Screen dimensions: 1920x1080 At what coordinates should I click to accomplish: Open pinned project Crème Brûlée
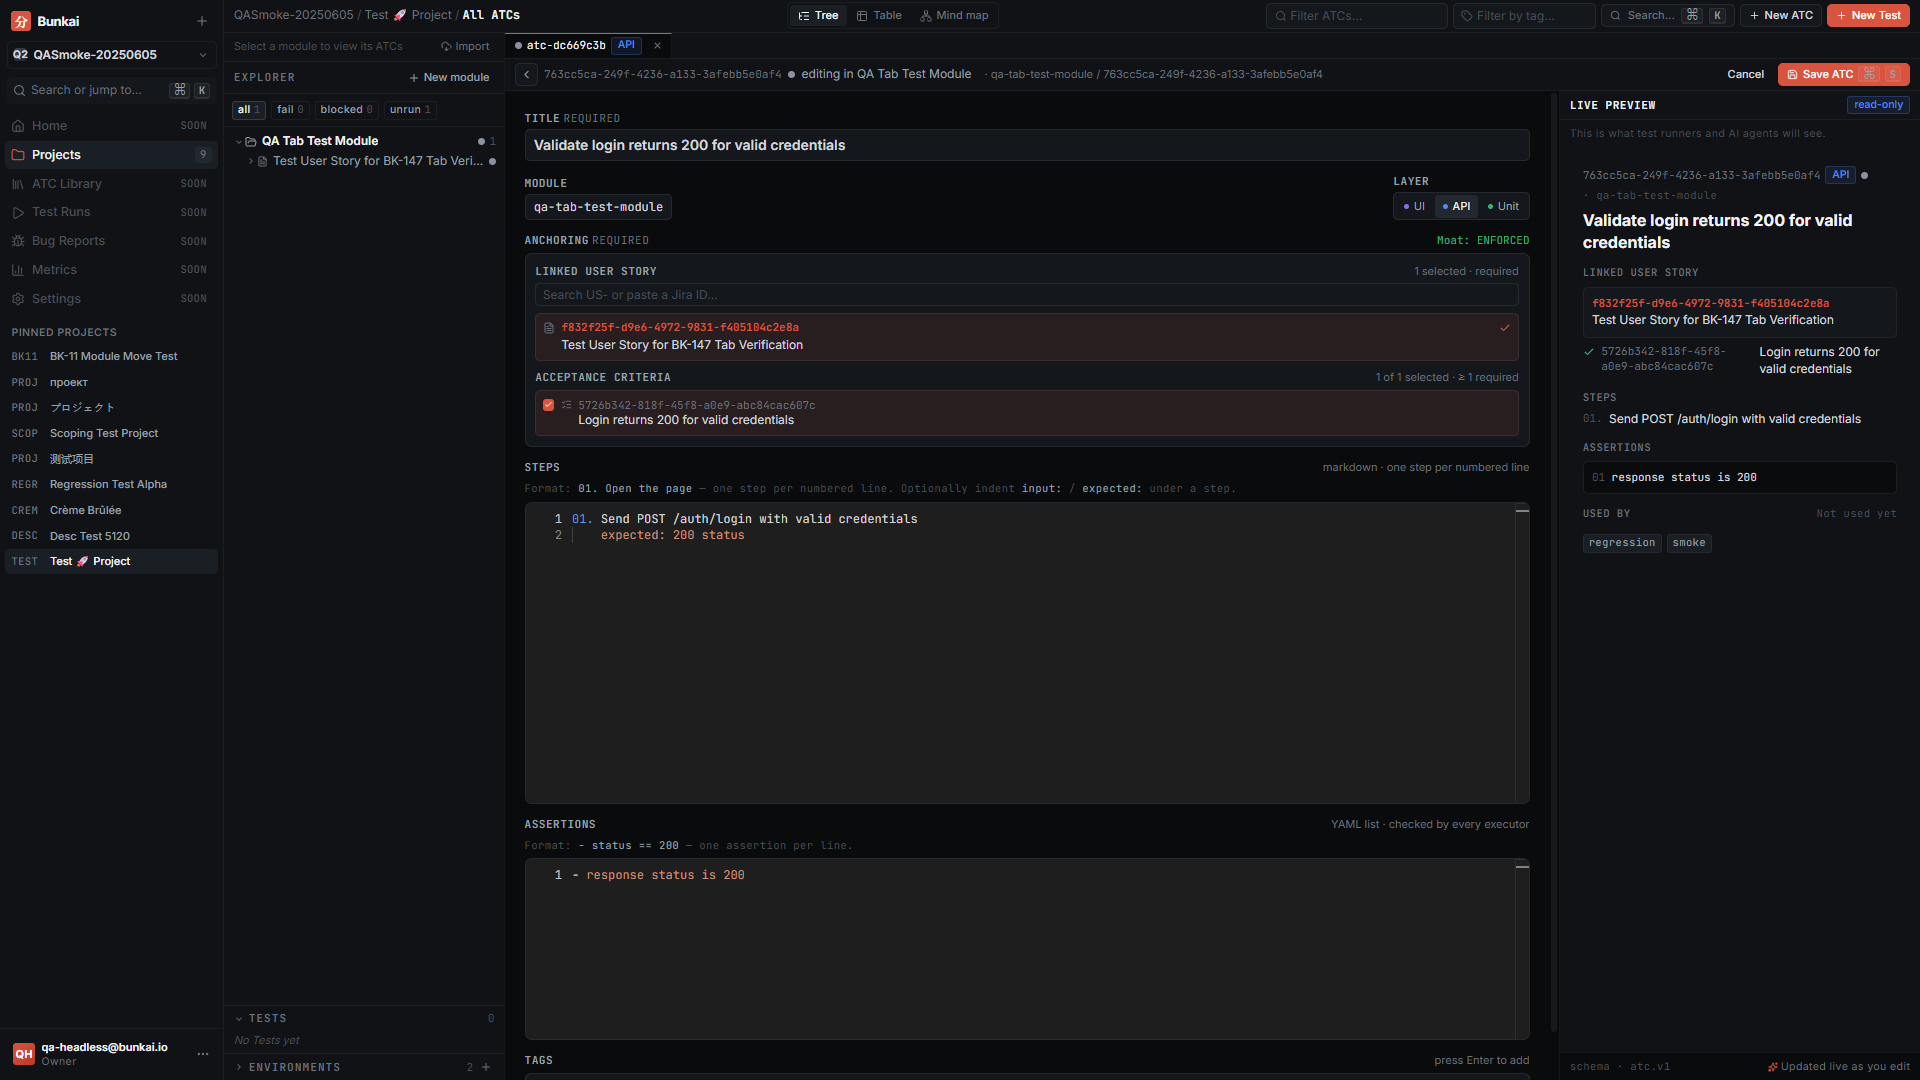coord(111,511)
